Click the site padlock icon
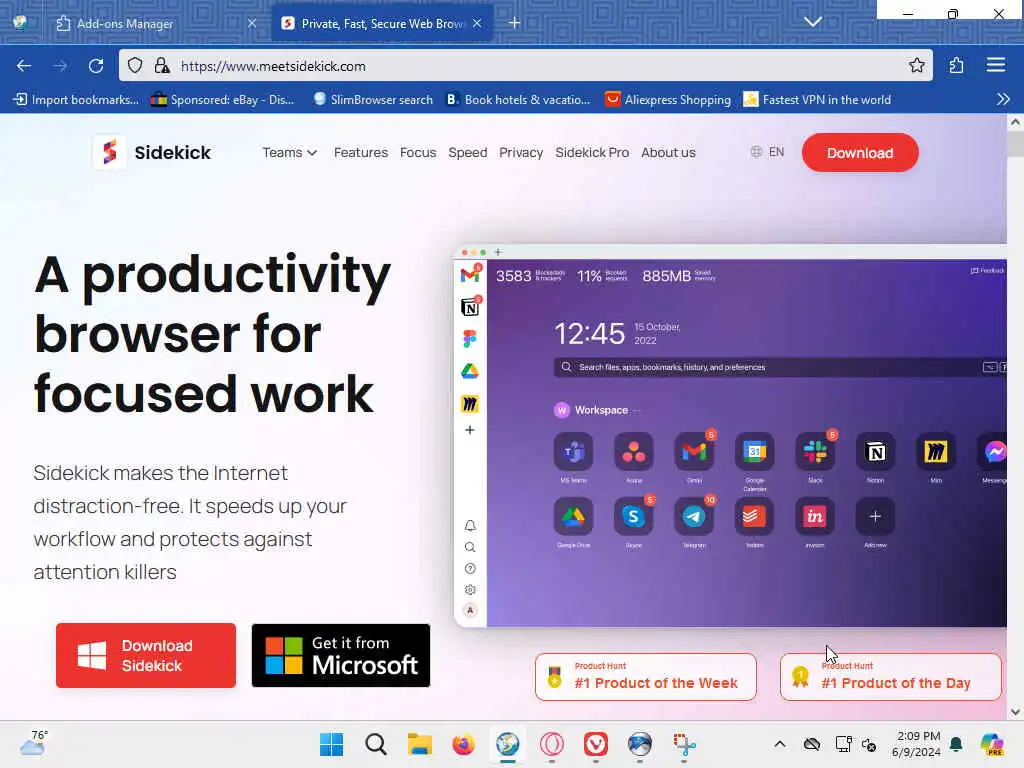This screenshot has height=768, width=1024. 162,66
